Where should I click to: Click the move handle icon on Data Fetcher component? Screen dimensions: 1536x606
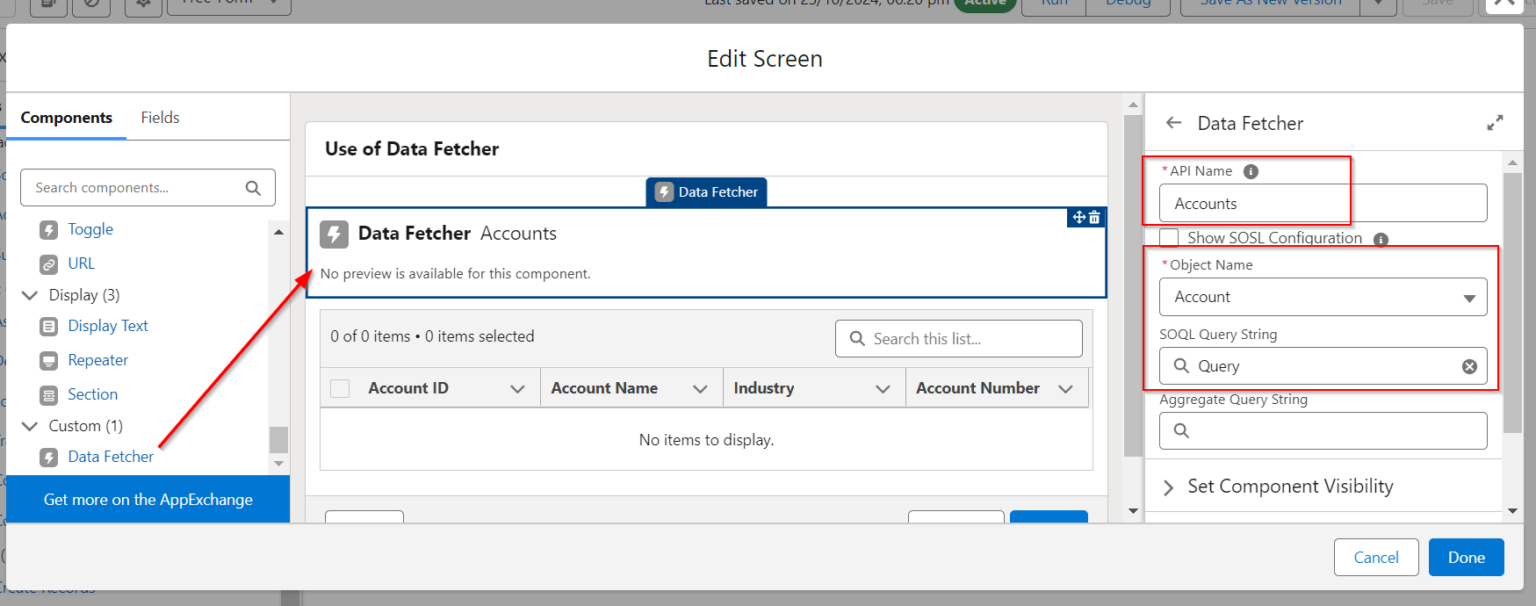coord(1078,218)
